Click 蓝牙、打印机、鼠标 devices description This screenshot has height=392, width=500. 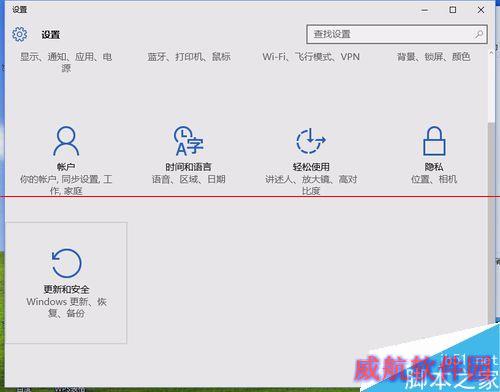pos(189,57)
